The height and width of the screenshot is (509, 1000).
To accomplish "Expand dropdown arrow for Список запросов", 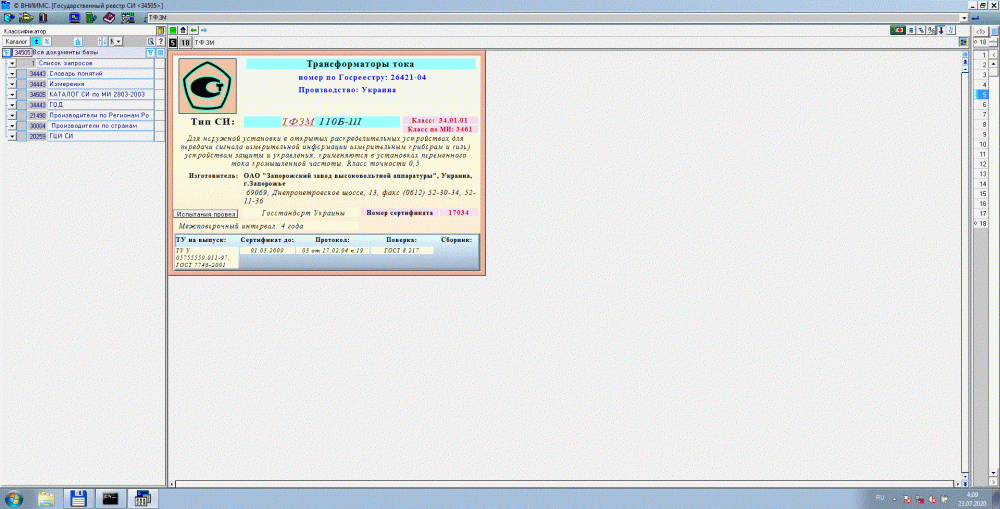I will [x=12, y=63].
